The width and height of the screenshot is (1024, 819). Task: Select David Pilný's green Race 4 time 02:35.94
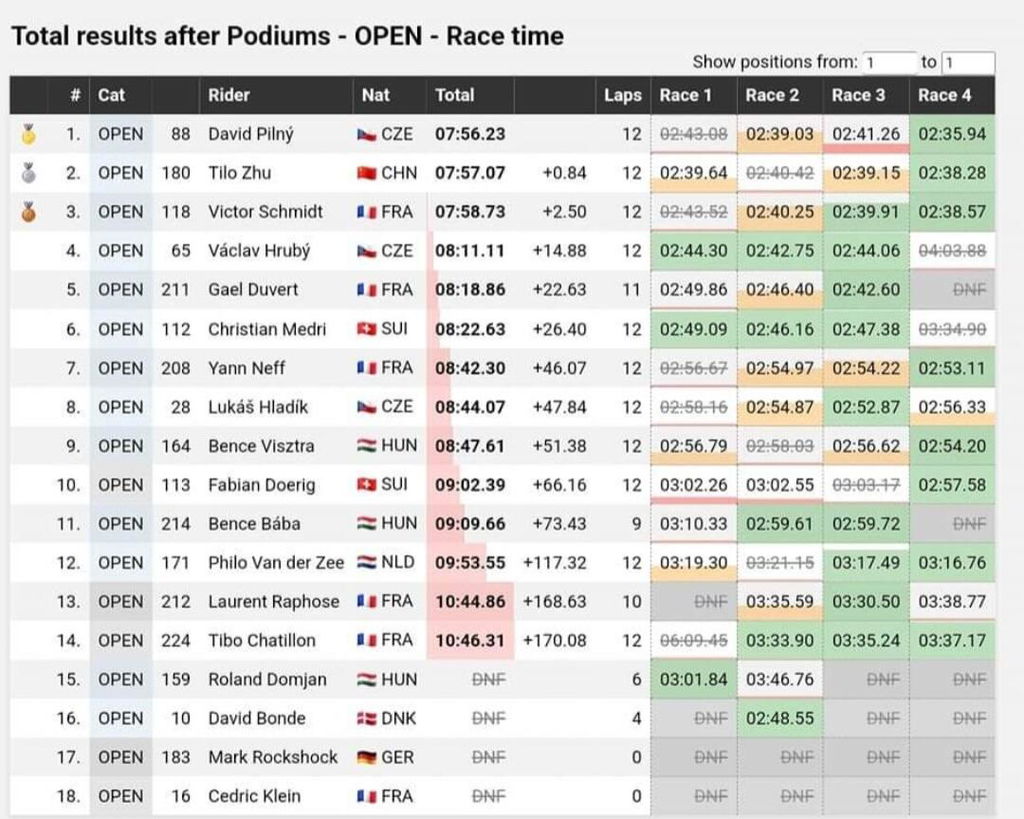click(952, 134)
